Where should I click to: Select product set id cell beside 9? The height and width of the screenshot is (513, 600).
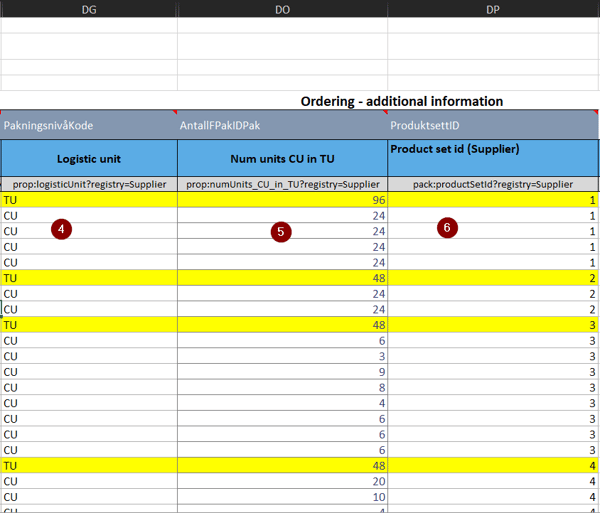pos(493,372)
